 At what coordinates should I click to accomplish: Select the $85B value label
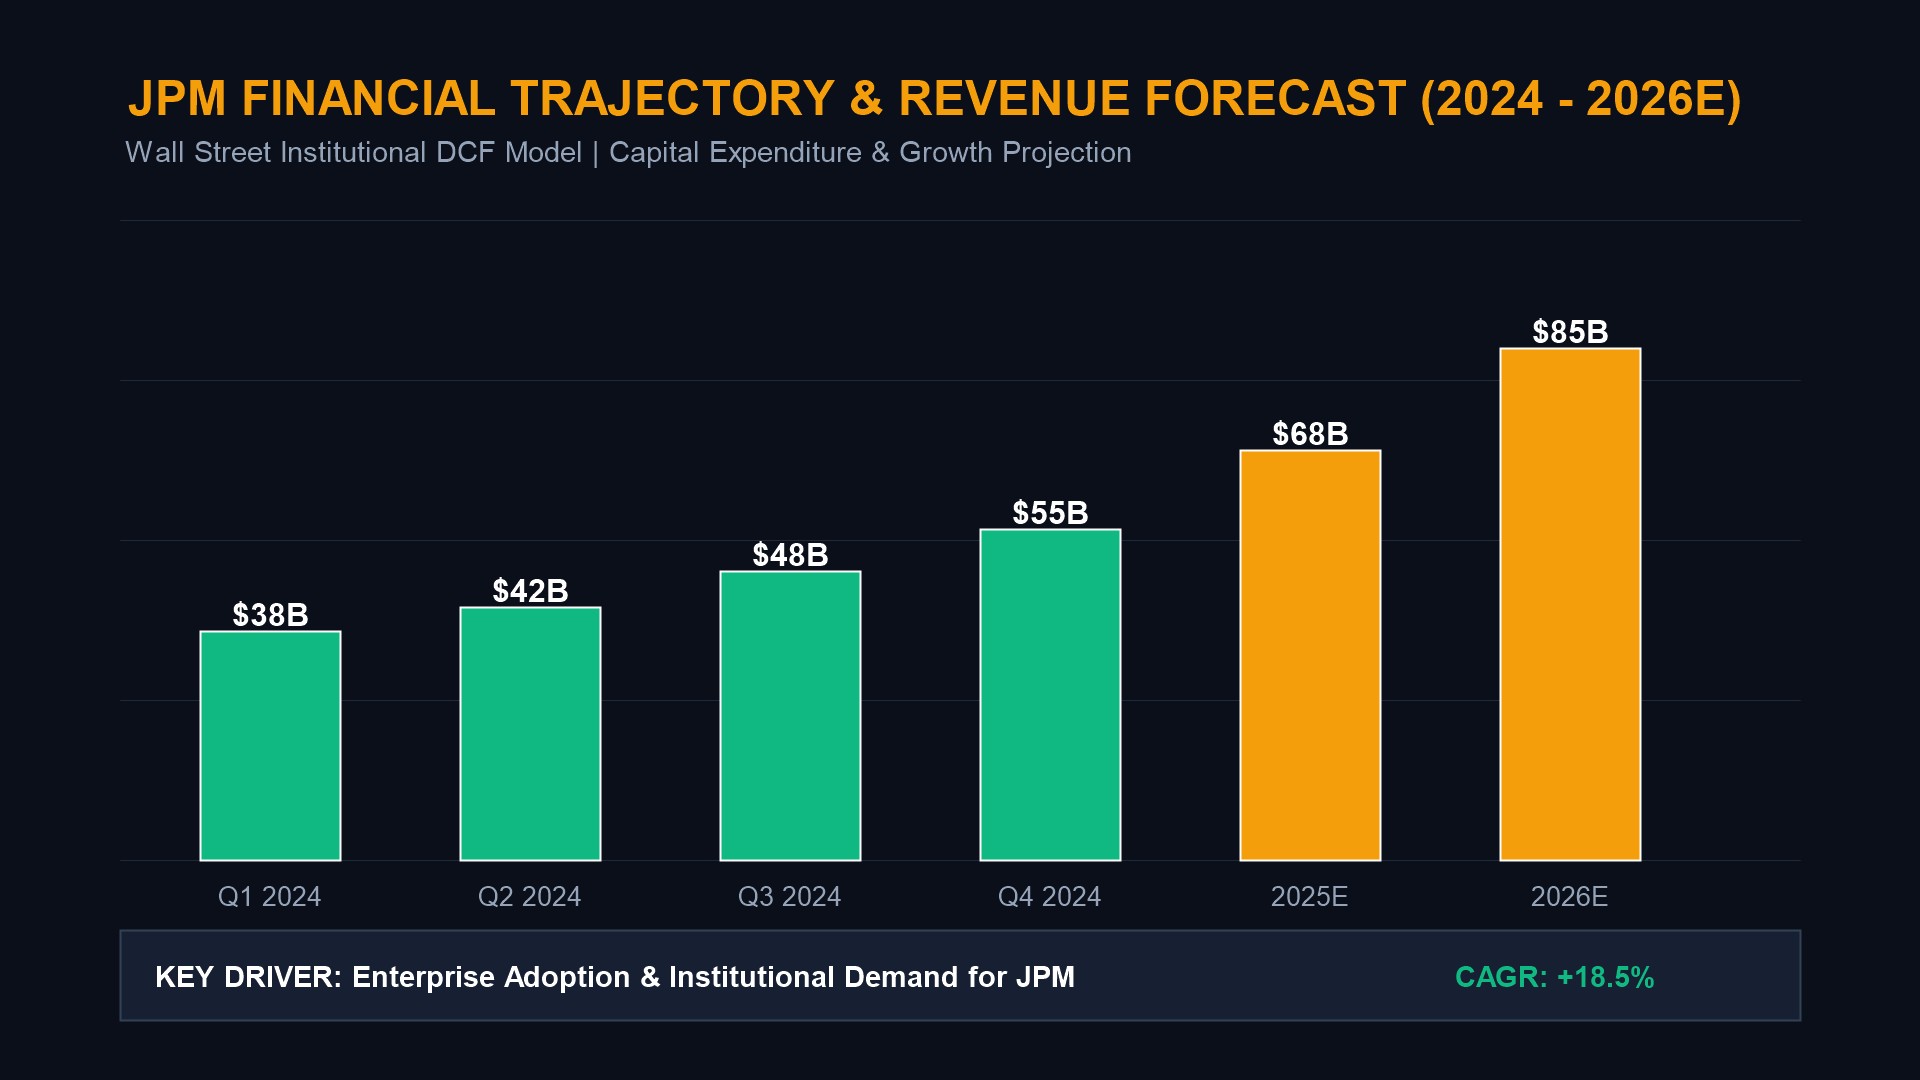click(x=1570, y=331)
